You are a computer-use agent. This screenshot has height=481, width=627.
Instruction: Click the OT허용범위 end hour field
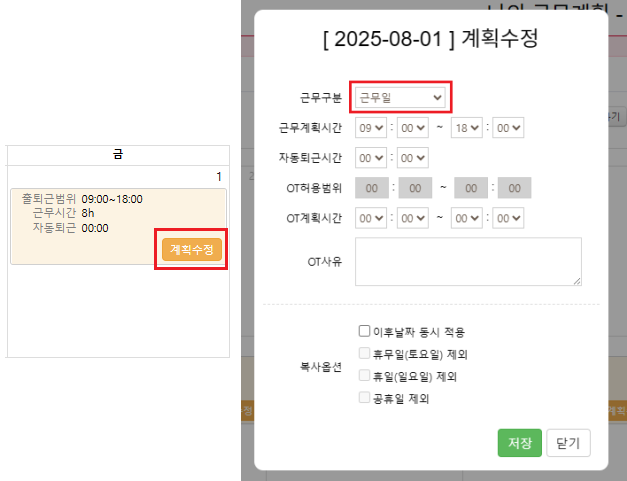tap(471, 188)
